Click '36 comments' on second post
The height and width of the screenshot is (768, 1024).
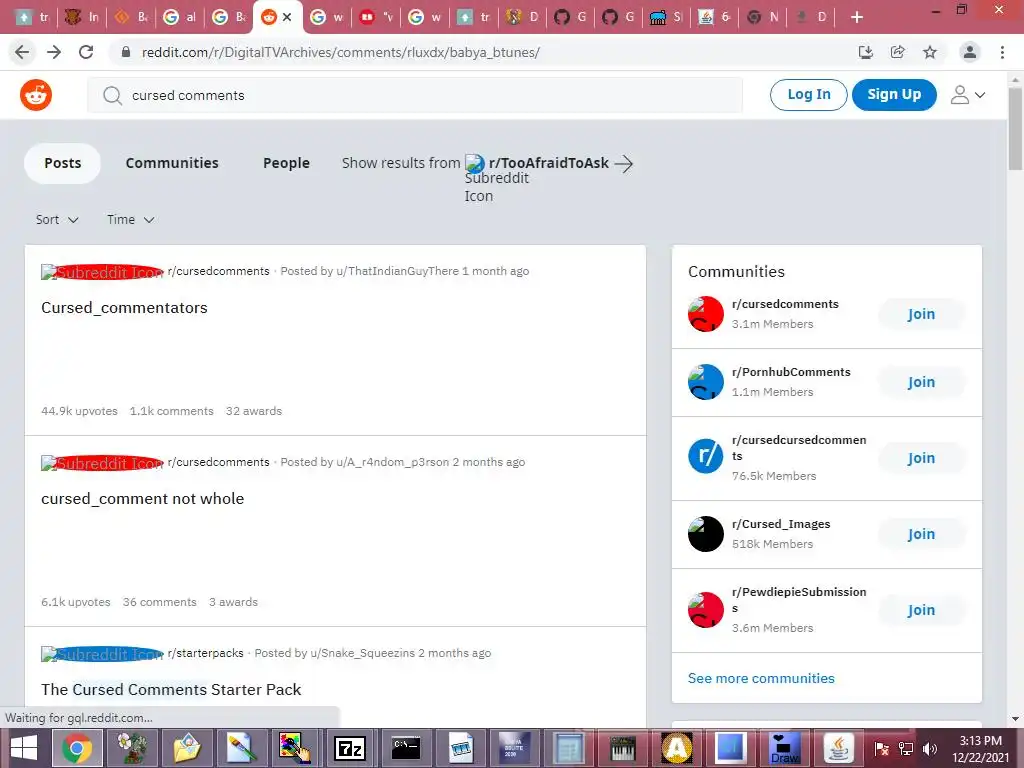pyautogui.click(x=159, y=602)
